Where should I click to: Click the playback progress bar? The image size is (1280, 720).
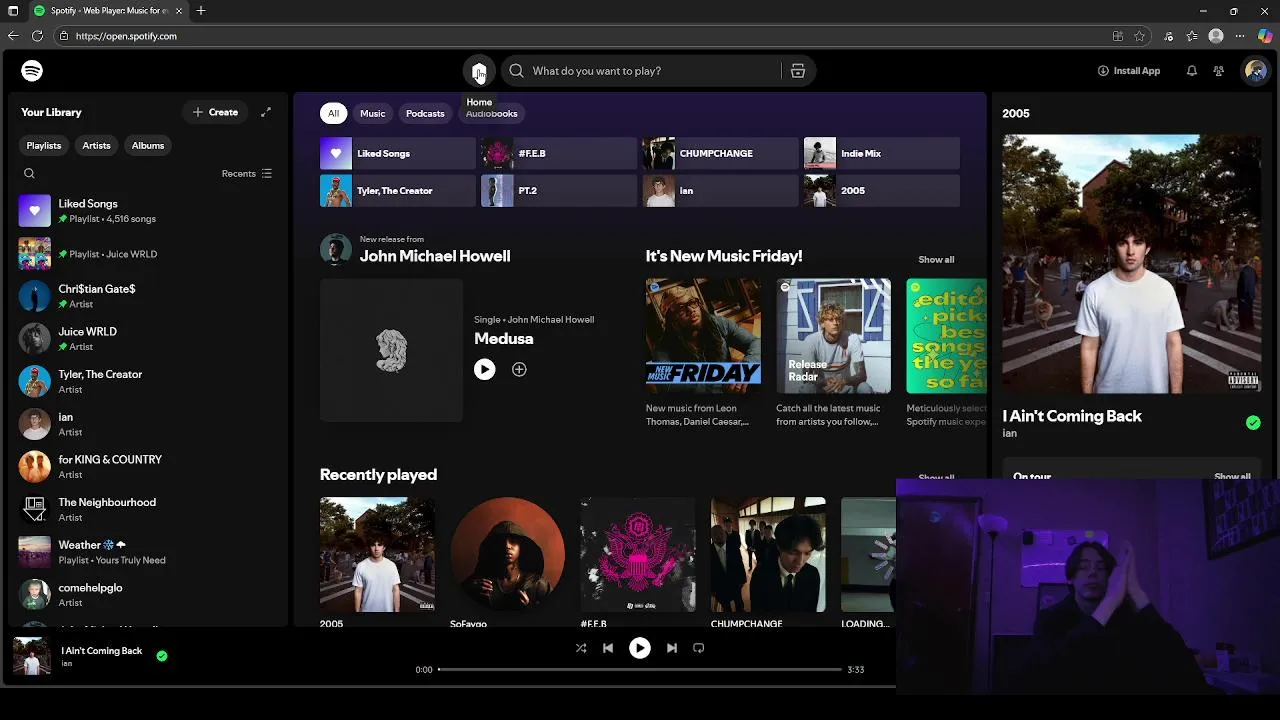pos(640,669)
